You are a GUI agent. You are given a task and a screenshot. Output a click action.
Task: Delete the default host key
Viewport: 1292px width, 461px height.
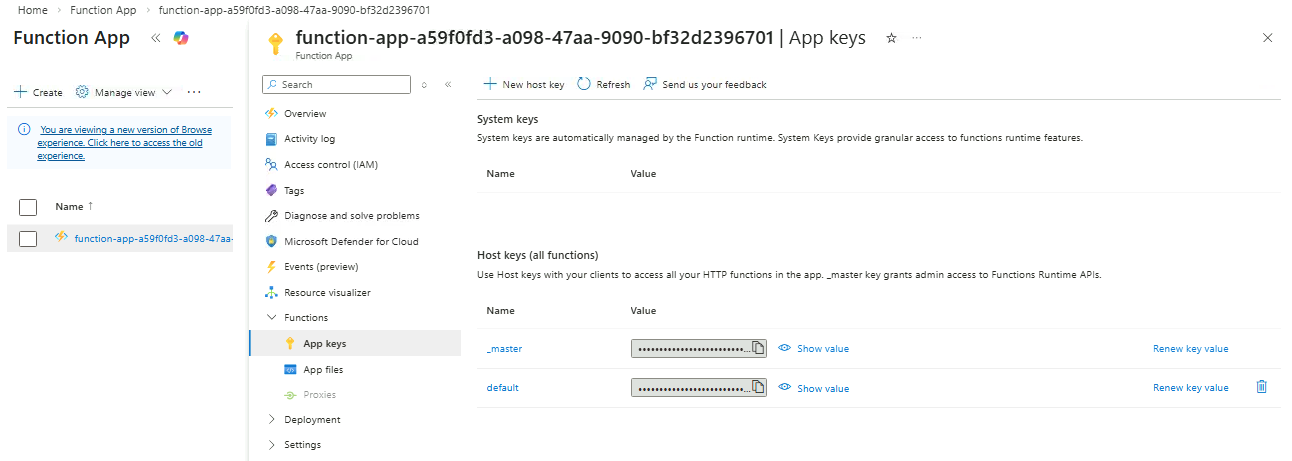coord(1261,387)
